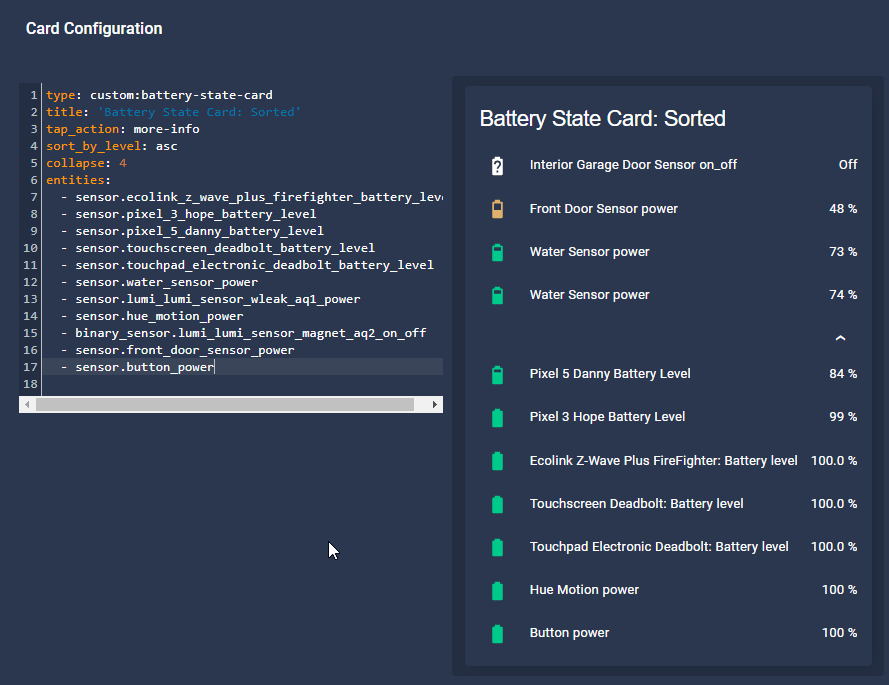Open Pixel 5 Danny Battery Level entry
The image size is (889, 685).
click(668, 374)
